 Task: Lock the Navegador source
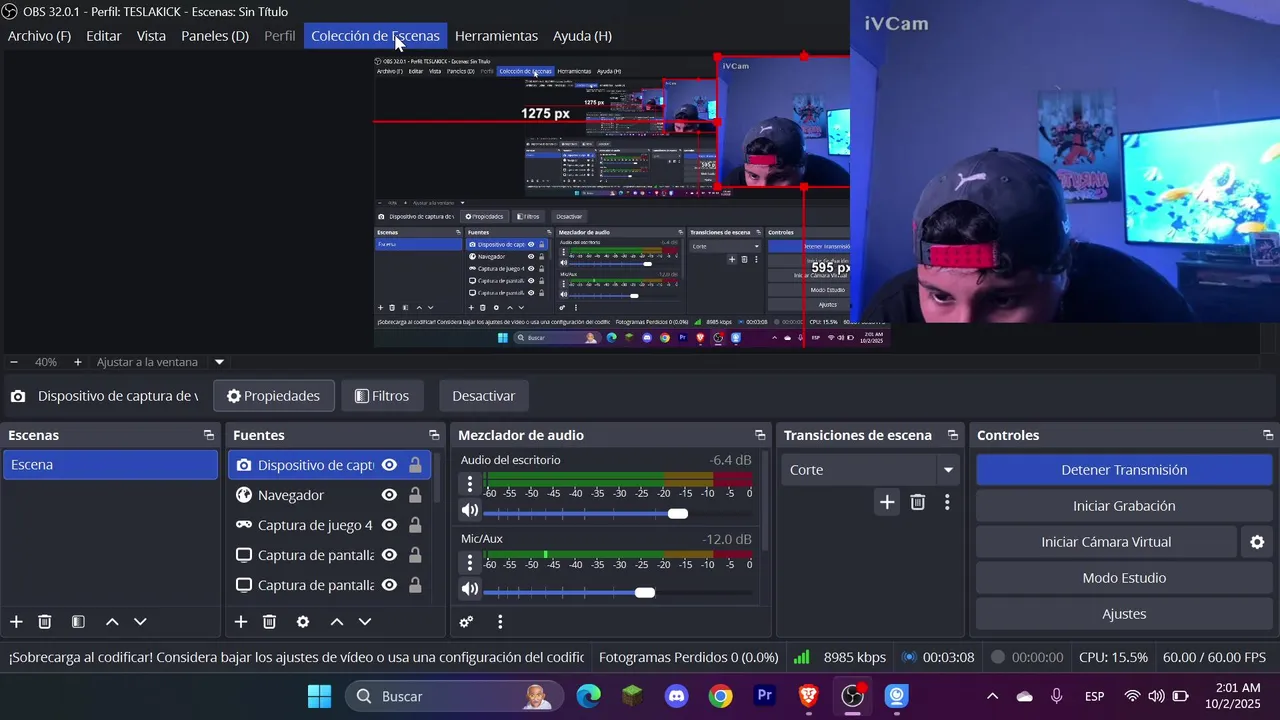pyautogui.click(x=415, y=495)
